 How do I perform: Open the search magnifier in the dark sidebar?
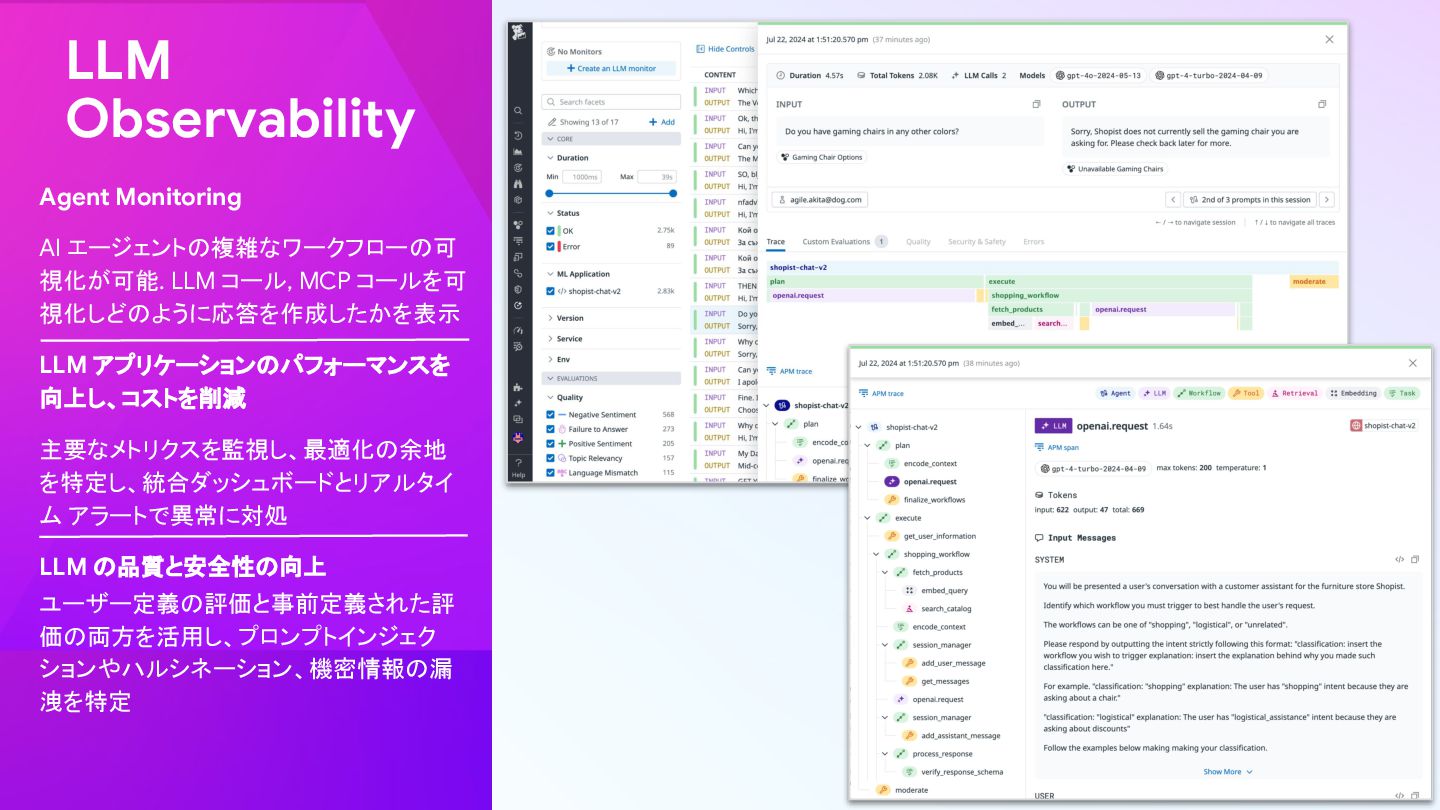[x=518, y=111]
